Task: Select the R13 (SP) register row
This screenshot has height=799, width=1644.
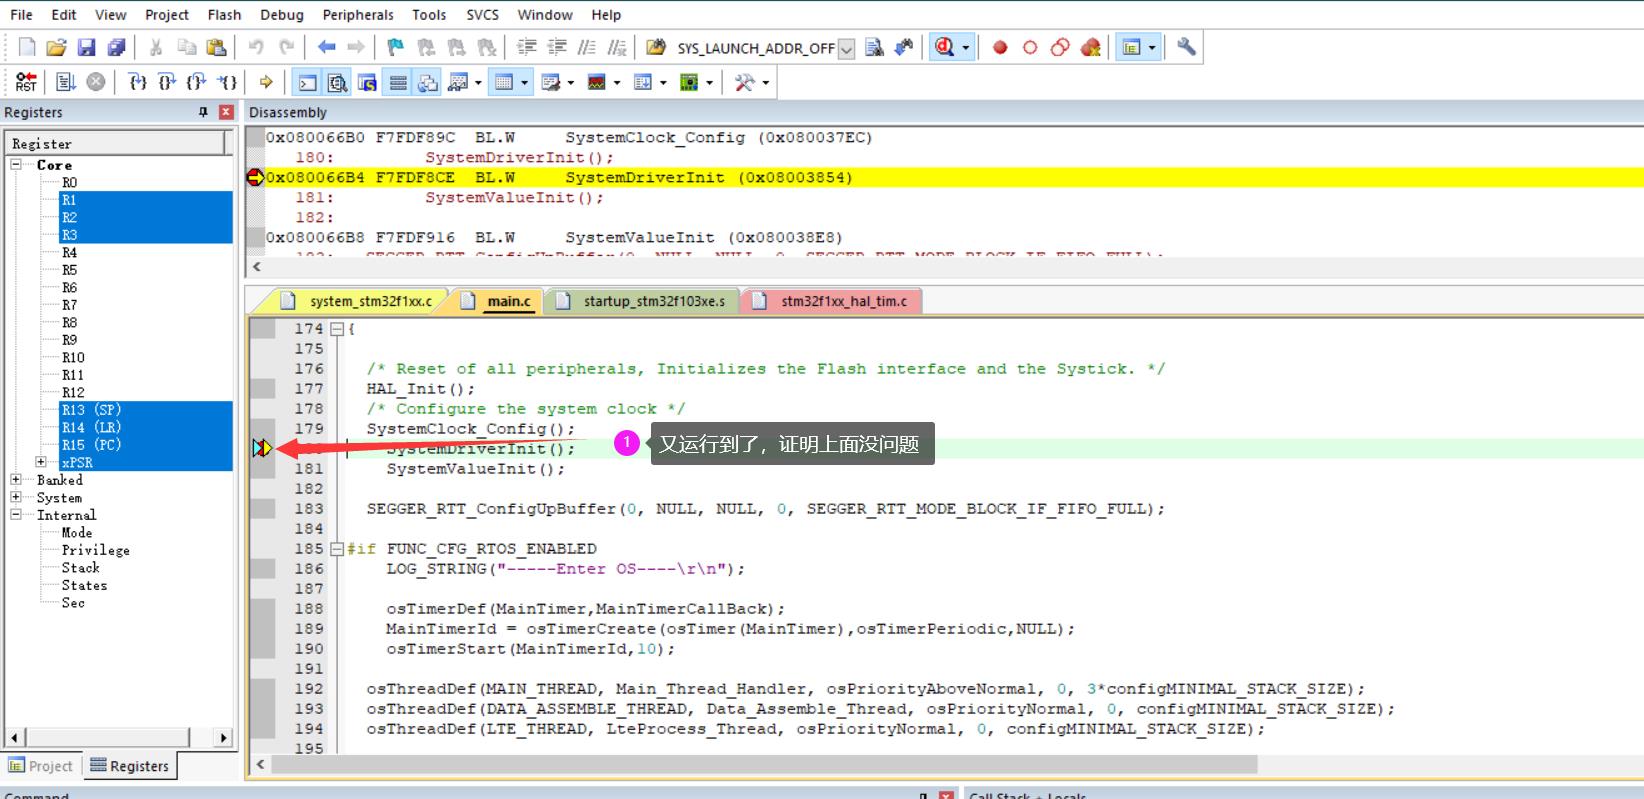Action: (146, 410)
